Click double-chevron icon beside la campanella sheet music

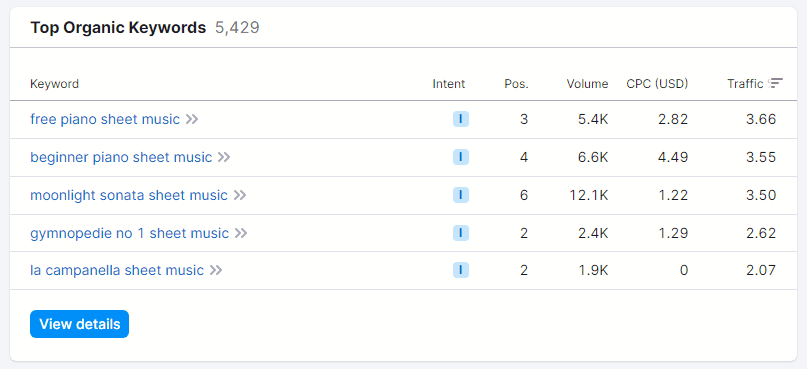216,270
